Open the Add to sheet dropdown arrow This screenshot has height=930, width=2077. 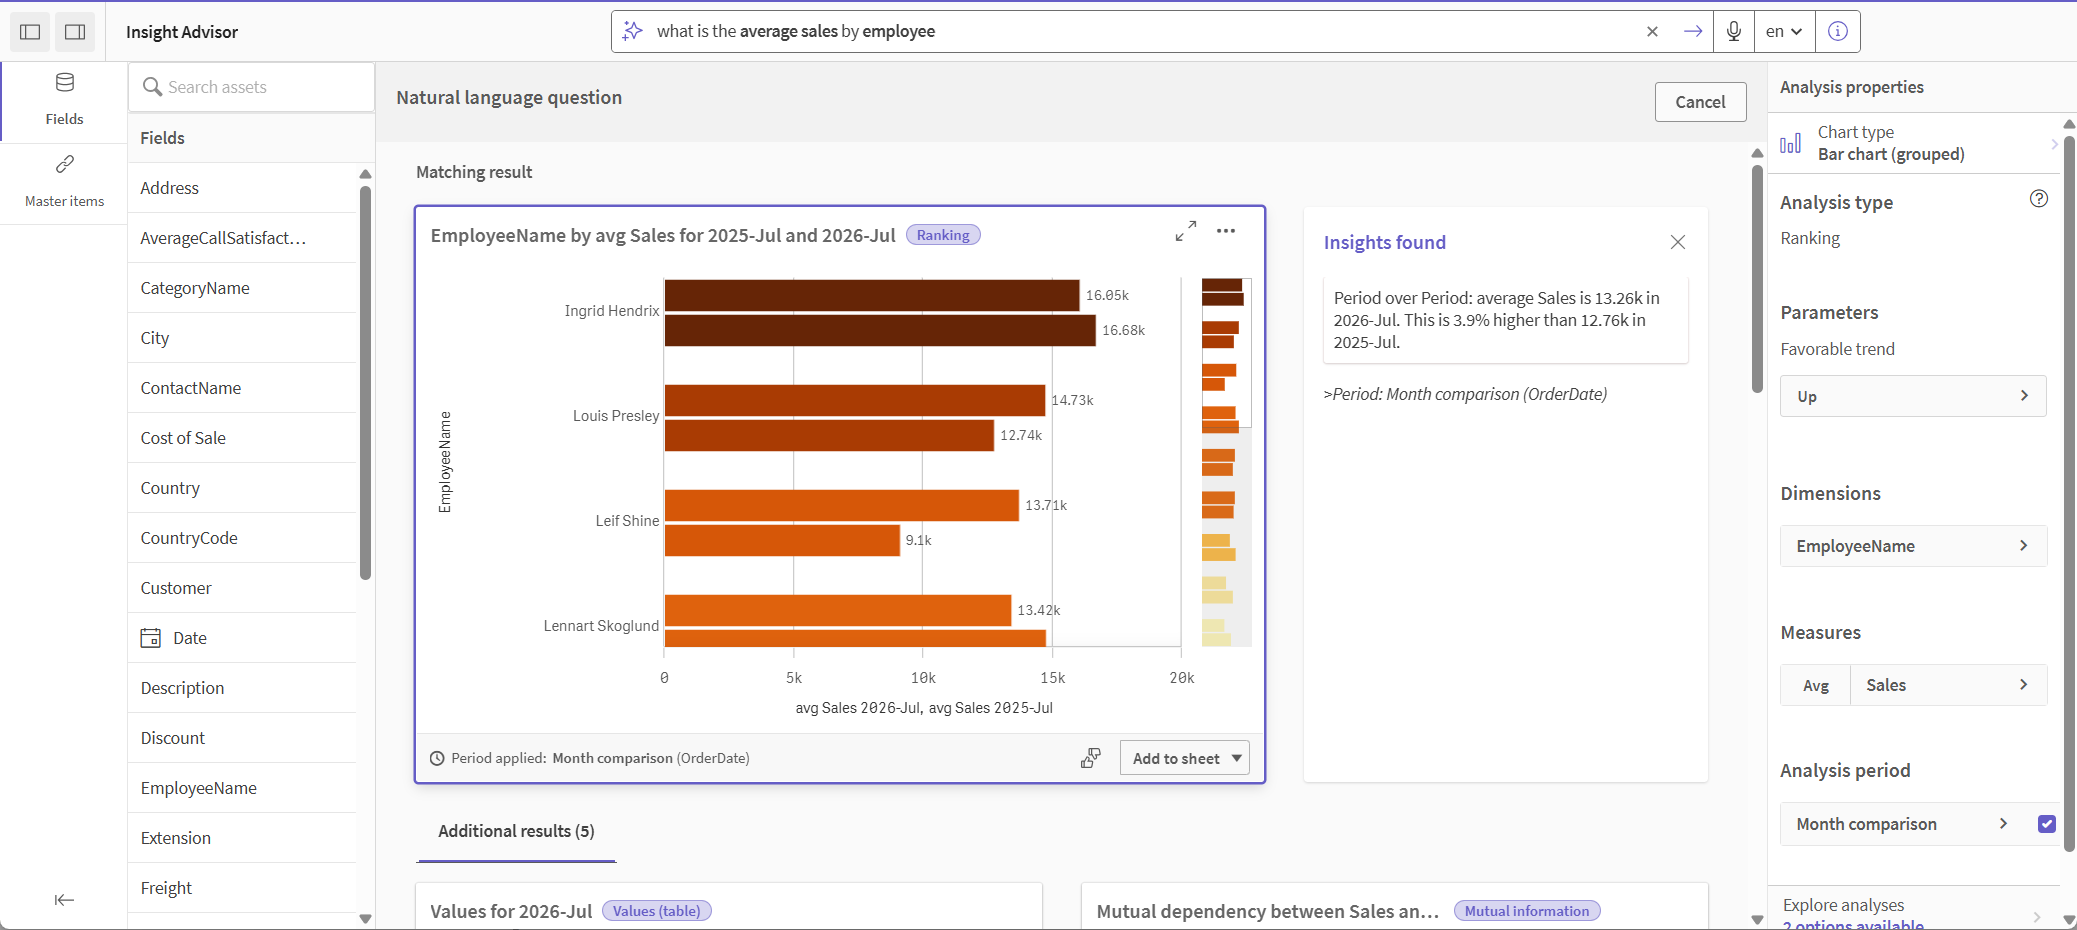(x=1237, y=758)
